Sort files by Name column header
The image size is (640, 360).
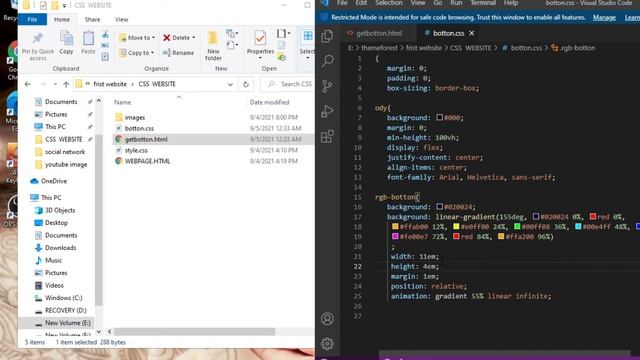(x=122, y=102)
